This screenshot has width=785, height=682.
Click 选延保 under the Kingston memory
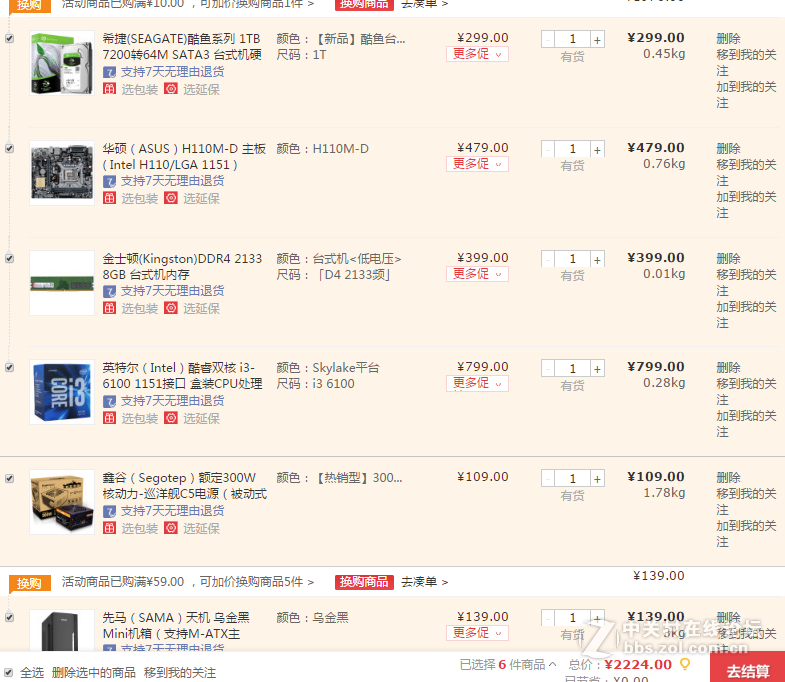coord(201,308)
